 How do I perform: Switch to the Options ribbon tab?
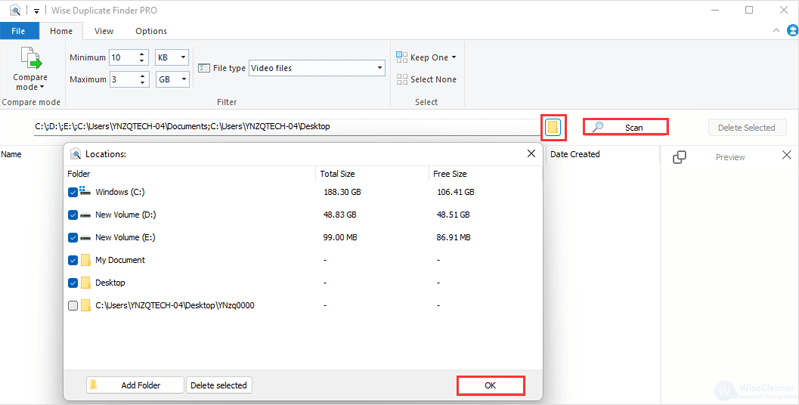(151, 31)
